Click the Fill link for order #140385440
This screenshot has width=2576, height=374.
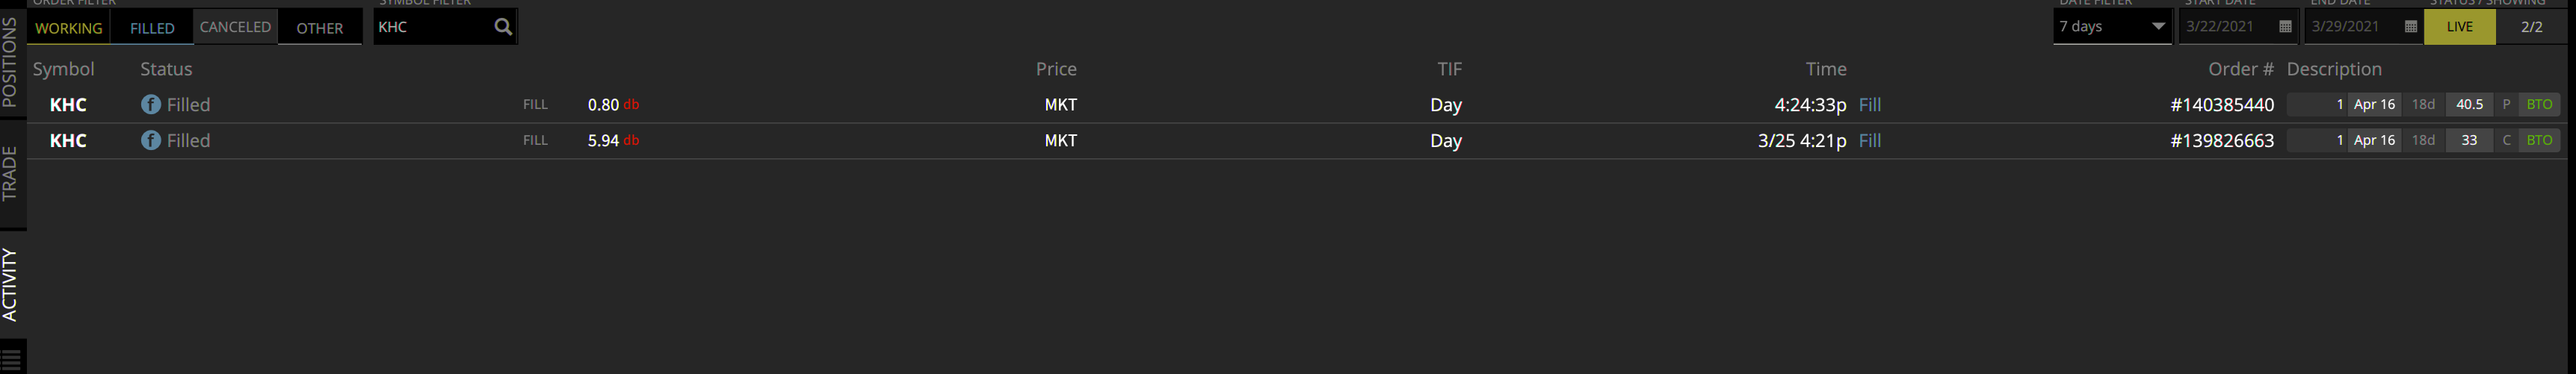(x=1869, y=105)
